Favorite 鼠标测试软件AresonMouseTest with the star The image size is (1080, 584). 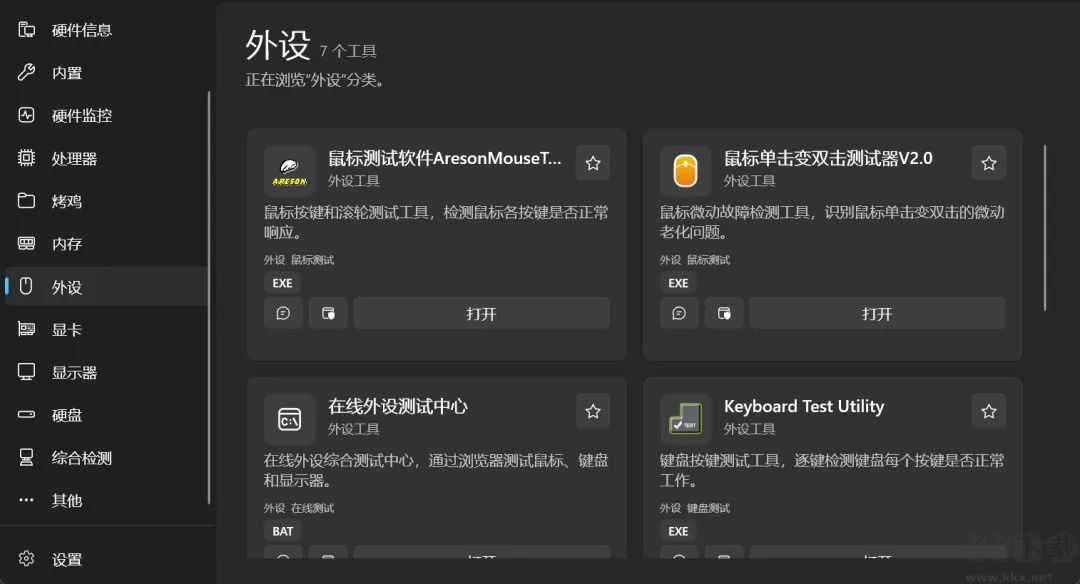593,163
